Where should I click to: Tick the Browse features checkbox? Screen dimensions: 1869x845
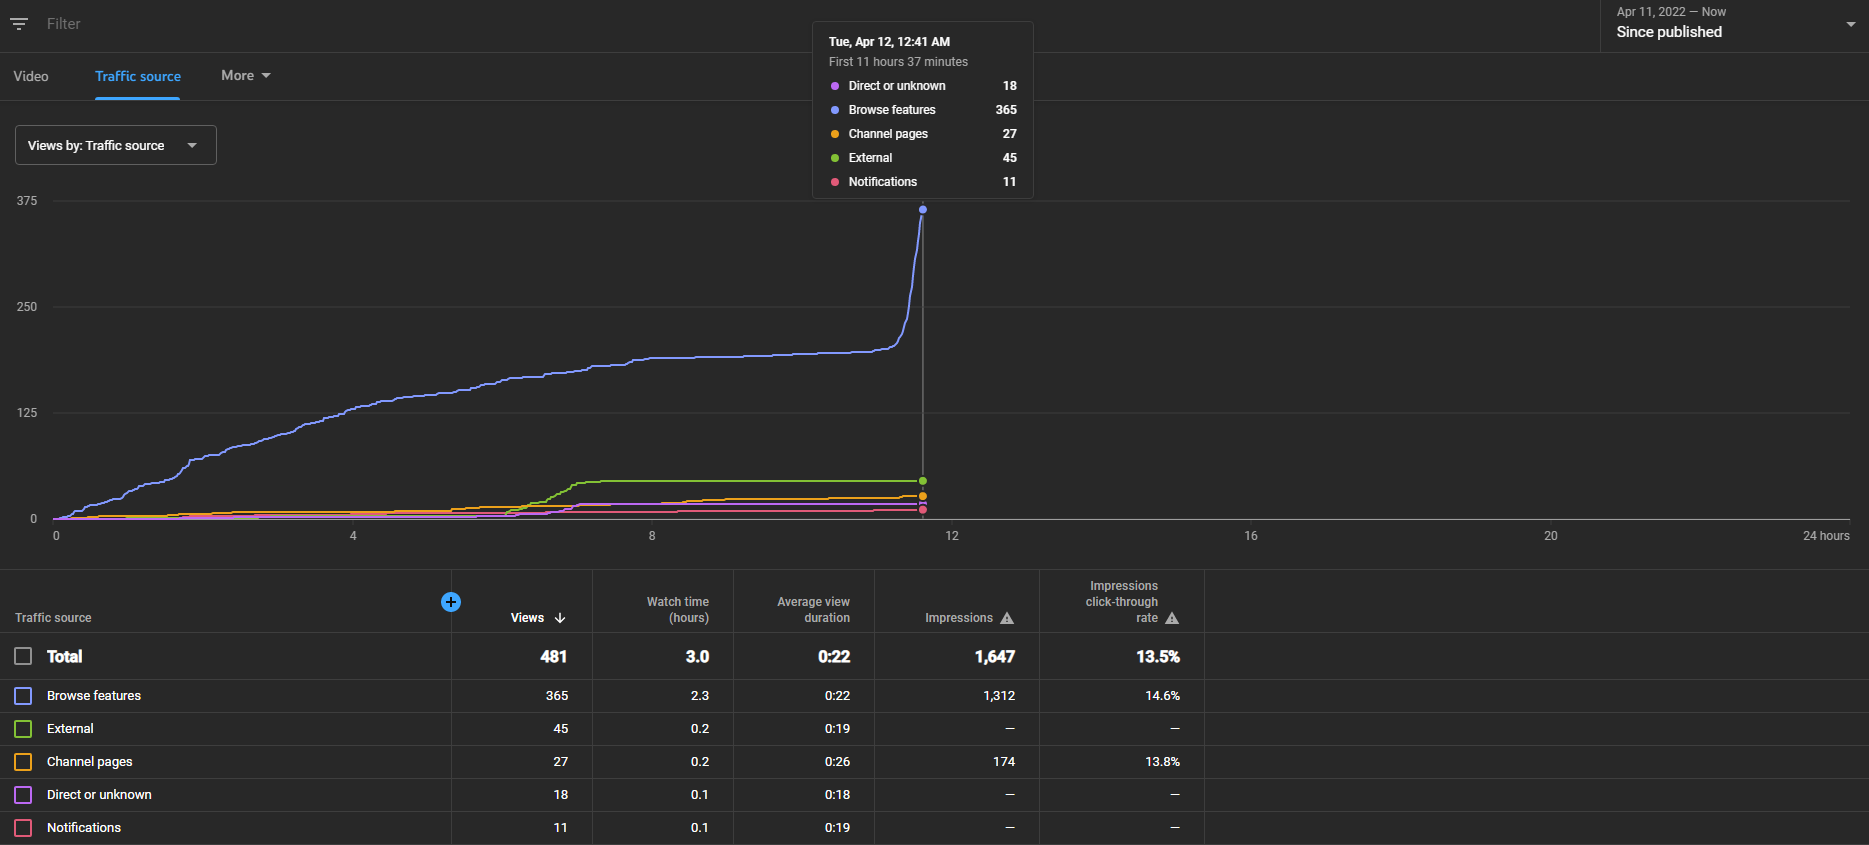(23, 695)
